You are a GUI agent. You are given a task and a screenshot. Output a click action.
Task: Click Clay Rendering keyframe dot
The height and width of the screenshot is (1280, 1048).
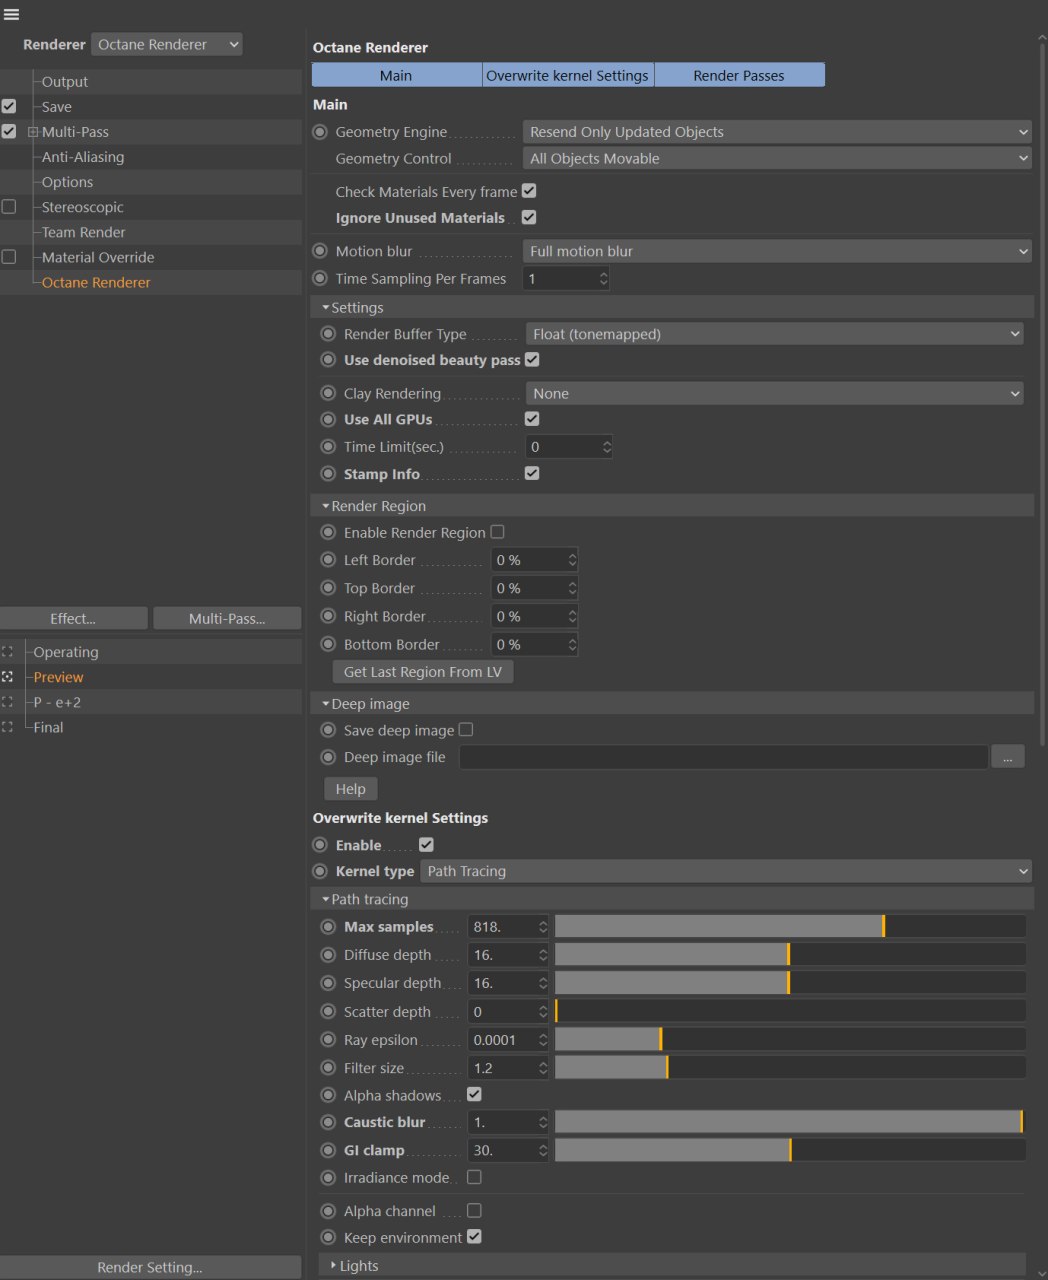328,394
